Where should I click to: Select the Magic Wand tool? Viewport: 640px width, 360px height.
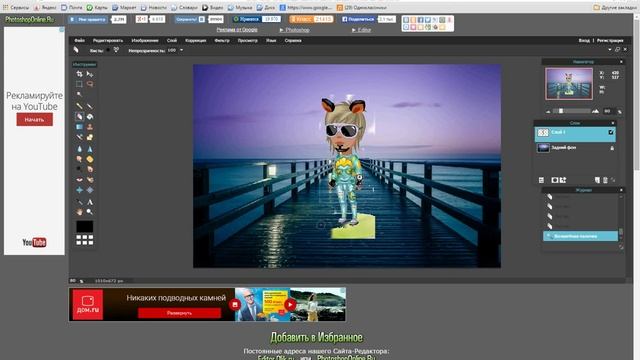pos(79,94)
